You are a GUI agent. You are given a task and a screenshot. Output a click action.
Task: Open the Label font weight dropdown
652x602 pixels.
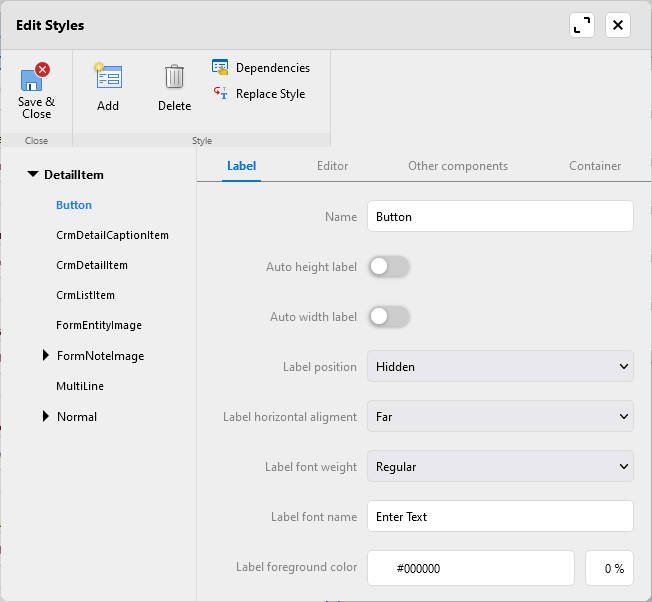500,467
